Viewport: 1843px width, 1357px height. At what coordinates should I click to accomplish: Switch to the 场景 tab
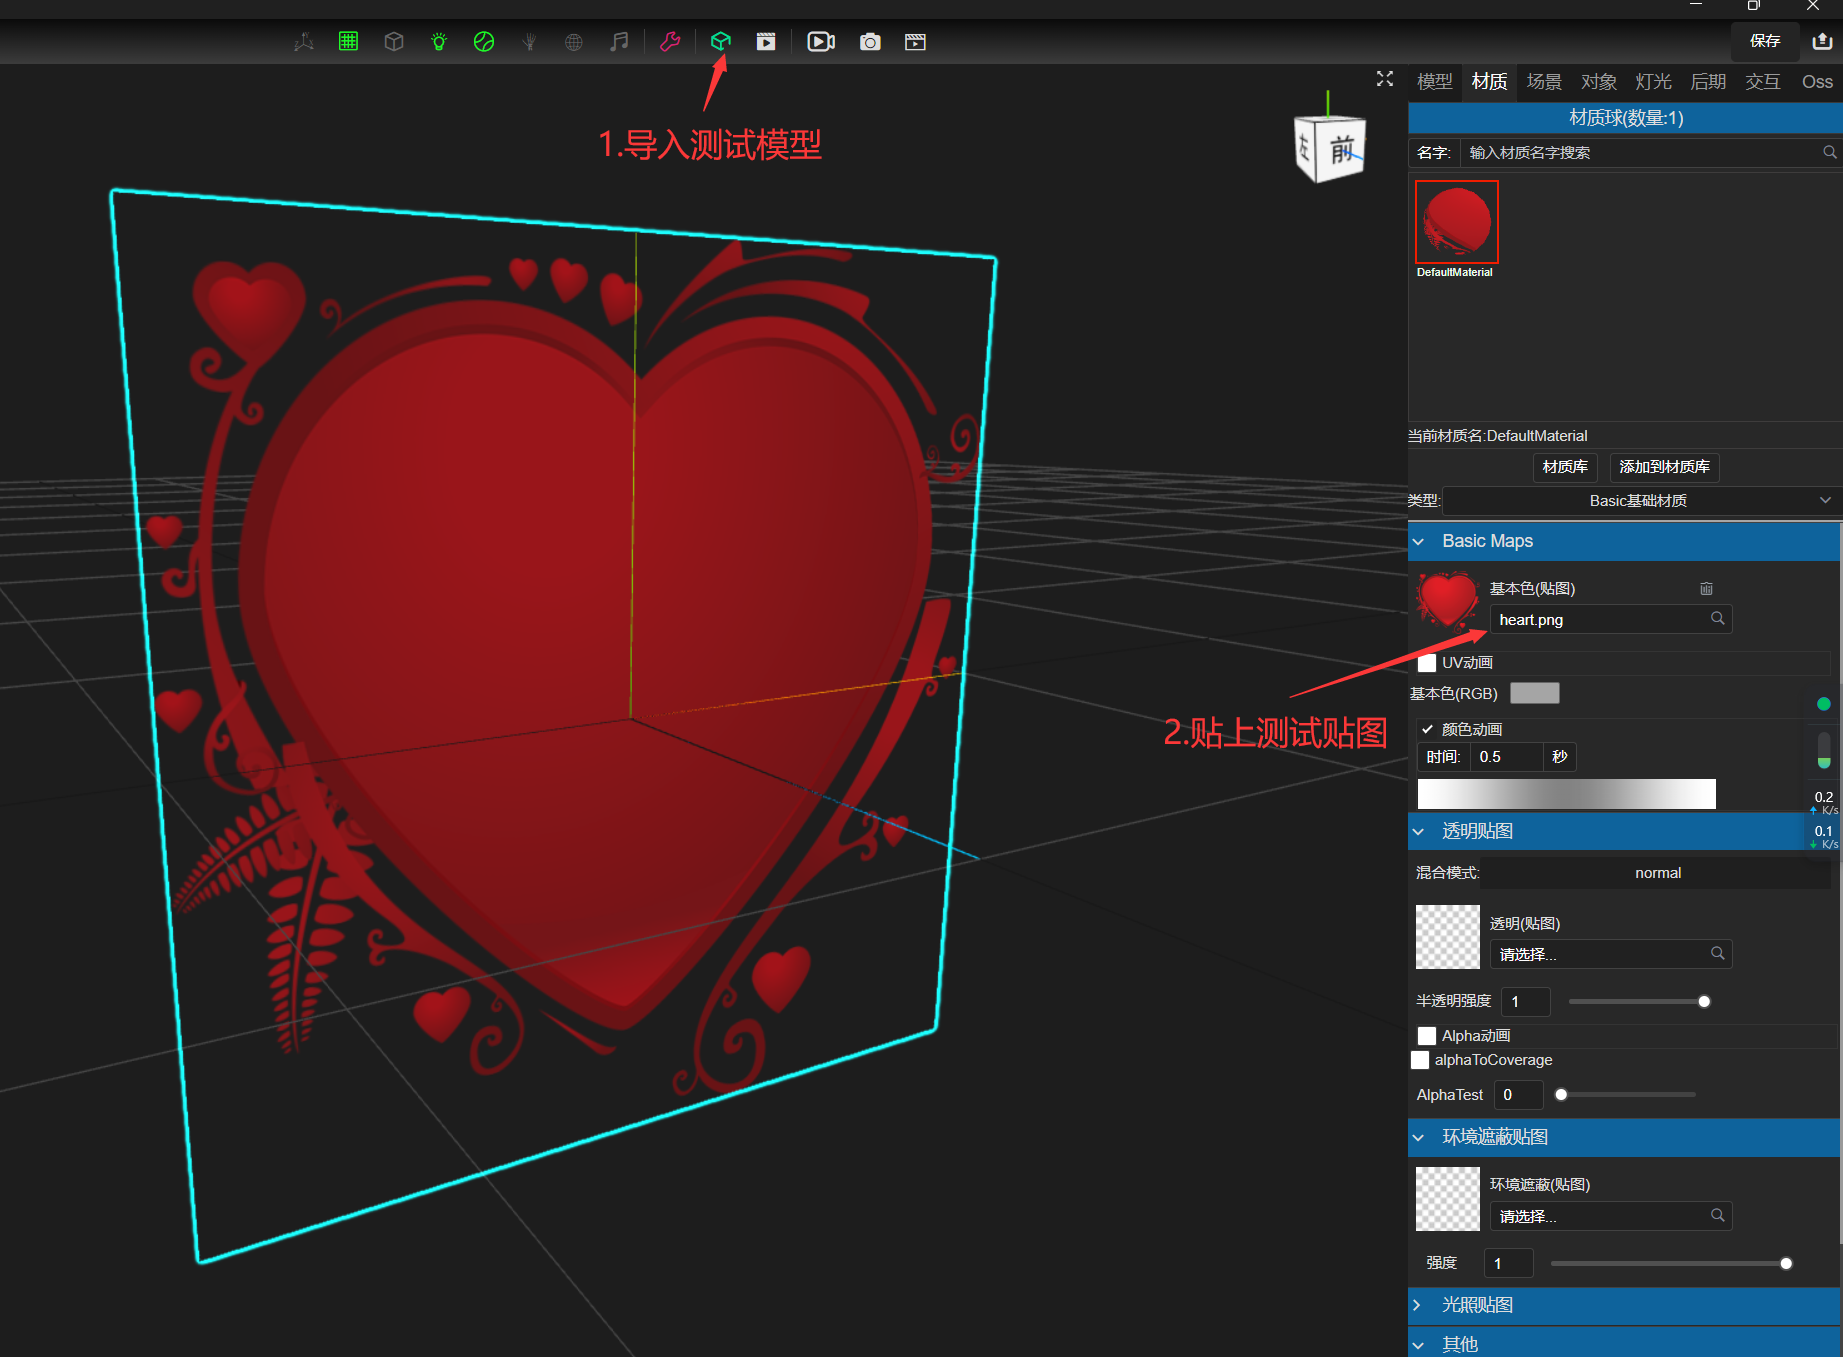tap(1544, 82)
